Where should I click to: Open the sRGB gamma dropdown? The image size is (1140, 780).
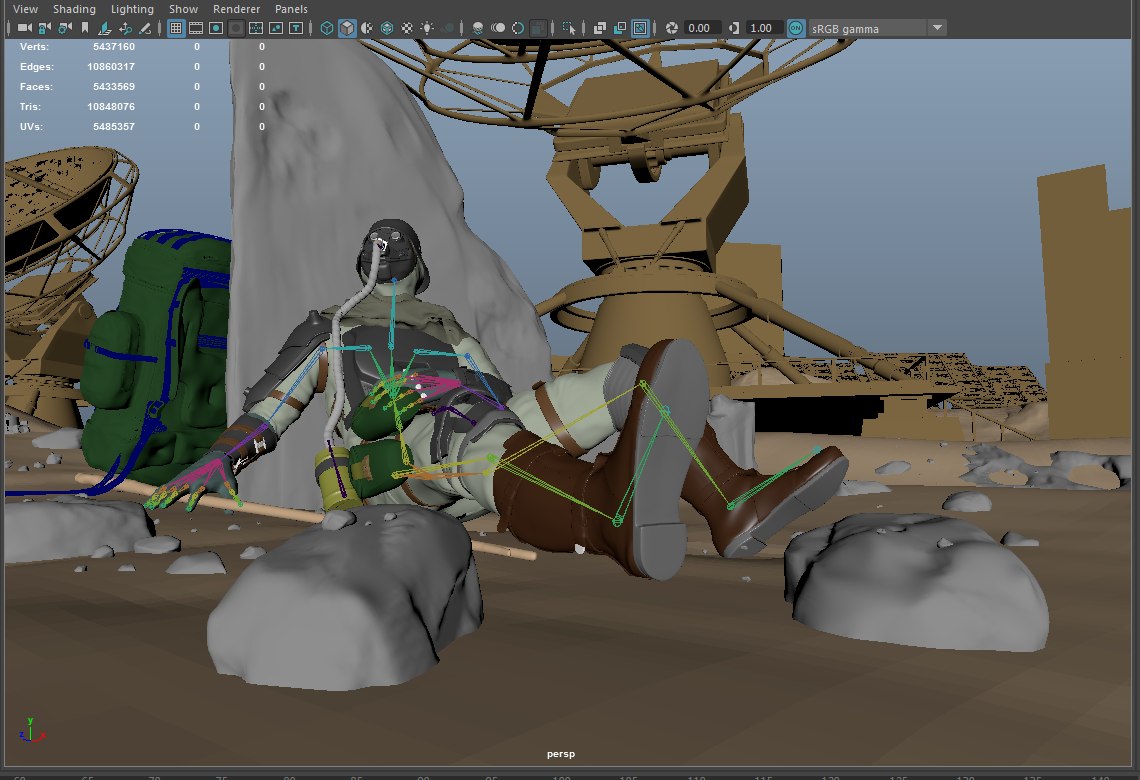(x=937, y=28)
